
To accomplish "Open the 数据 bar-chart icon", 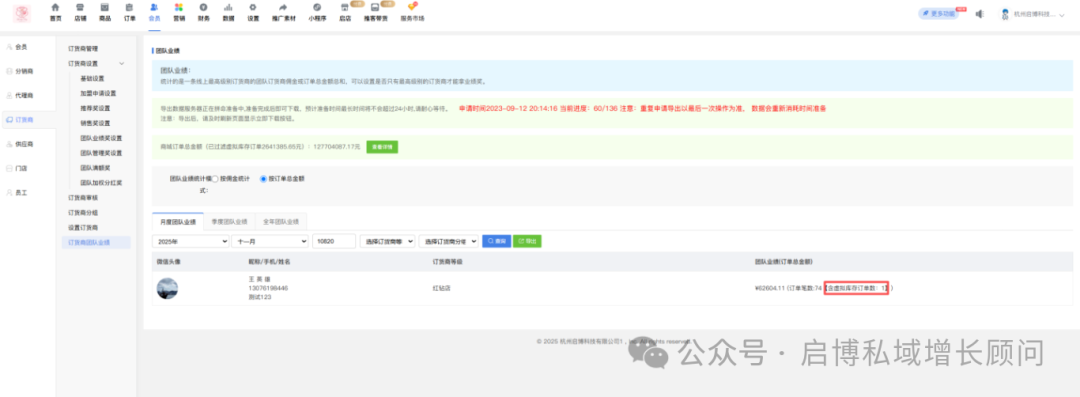I will 228,8.
